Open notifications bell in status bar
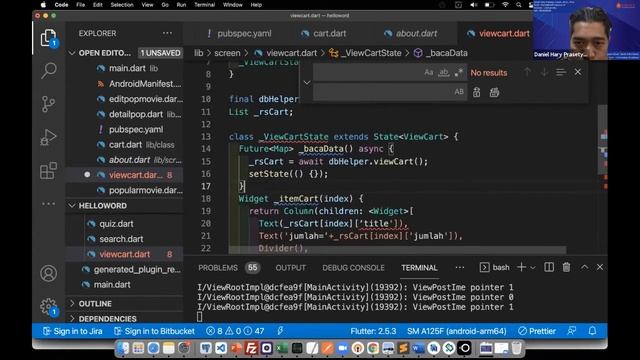Viewport: 640px width, 360px height. [592, 331]
